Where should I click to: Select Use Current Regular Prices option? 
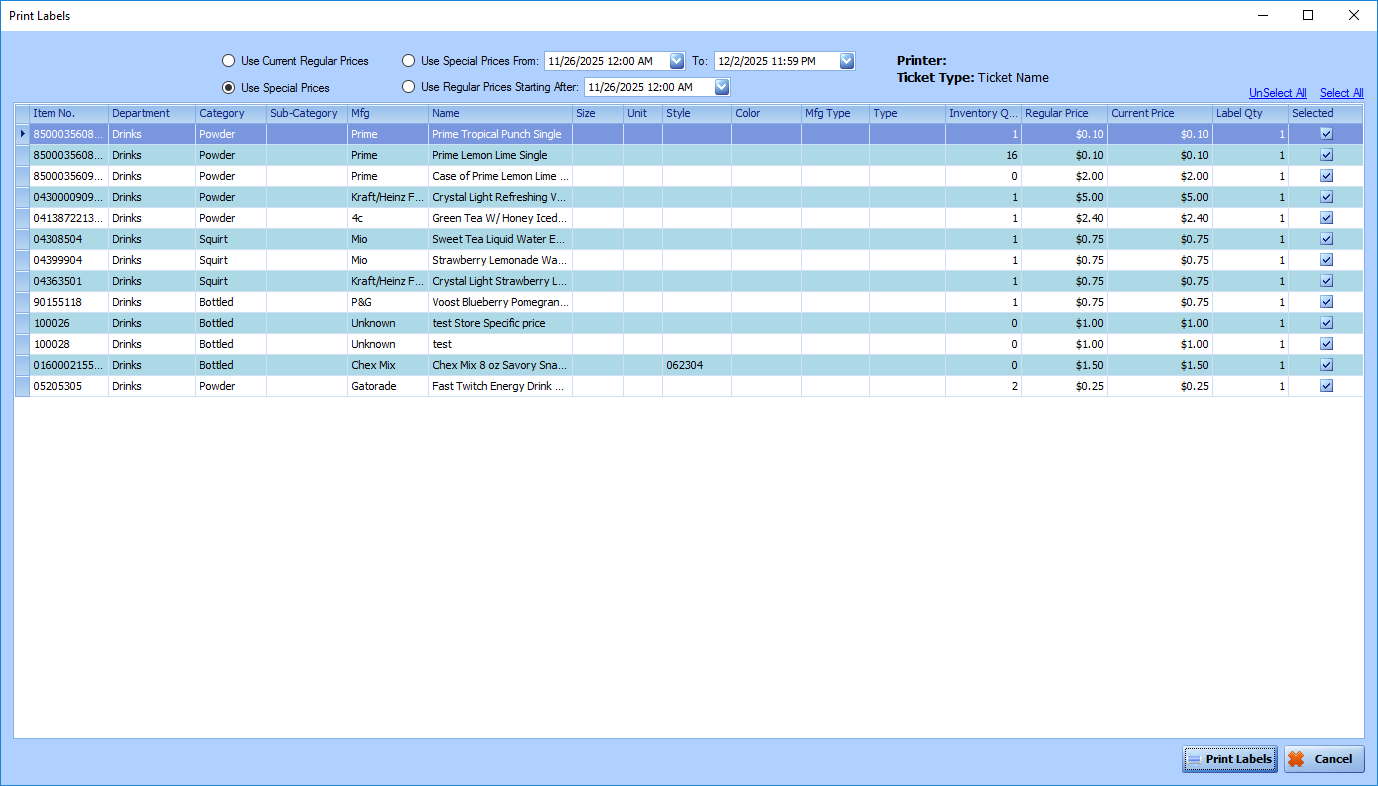tap(229, 61)
